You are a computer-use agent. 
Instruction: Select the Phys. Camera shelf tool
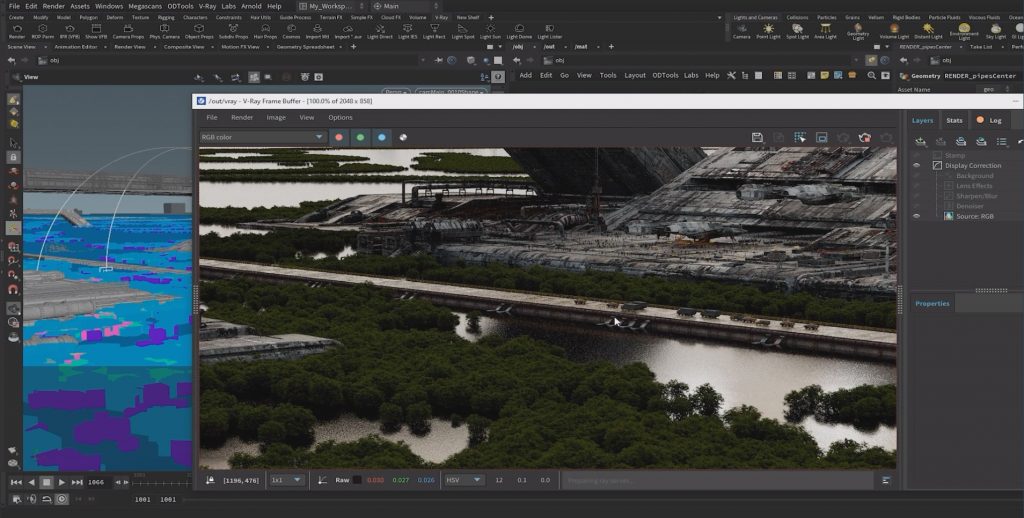(165, 29)
